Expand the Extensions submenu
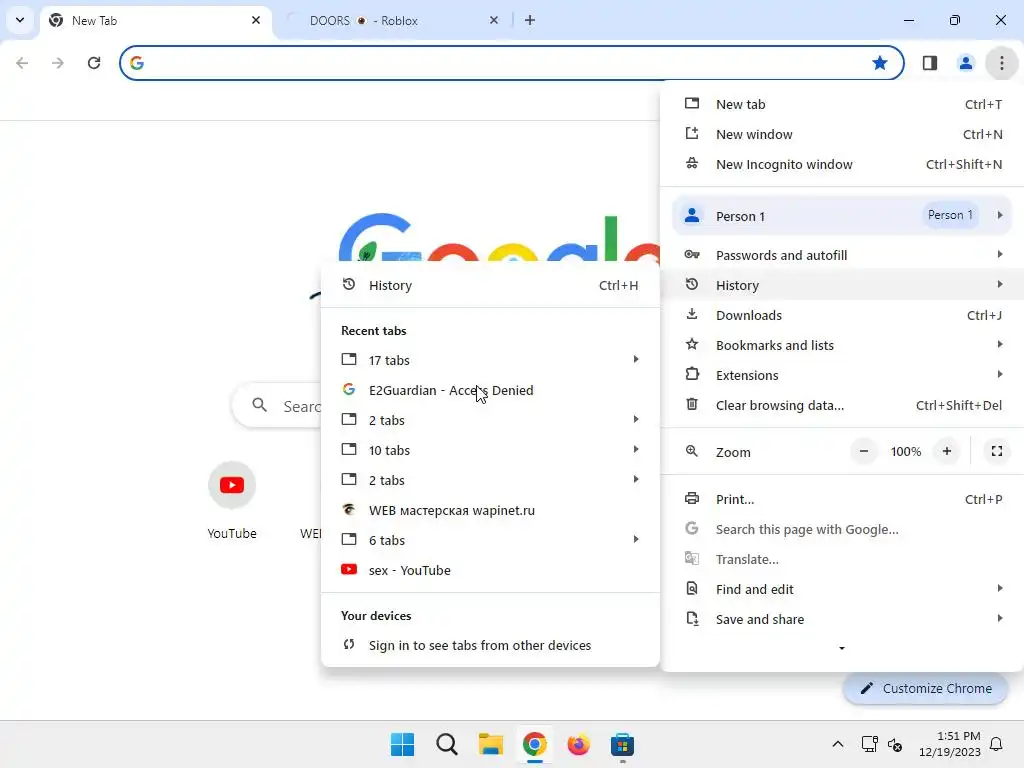 click(x=842, y=376)
